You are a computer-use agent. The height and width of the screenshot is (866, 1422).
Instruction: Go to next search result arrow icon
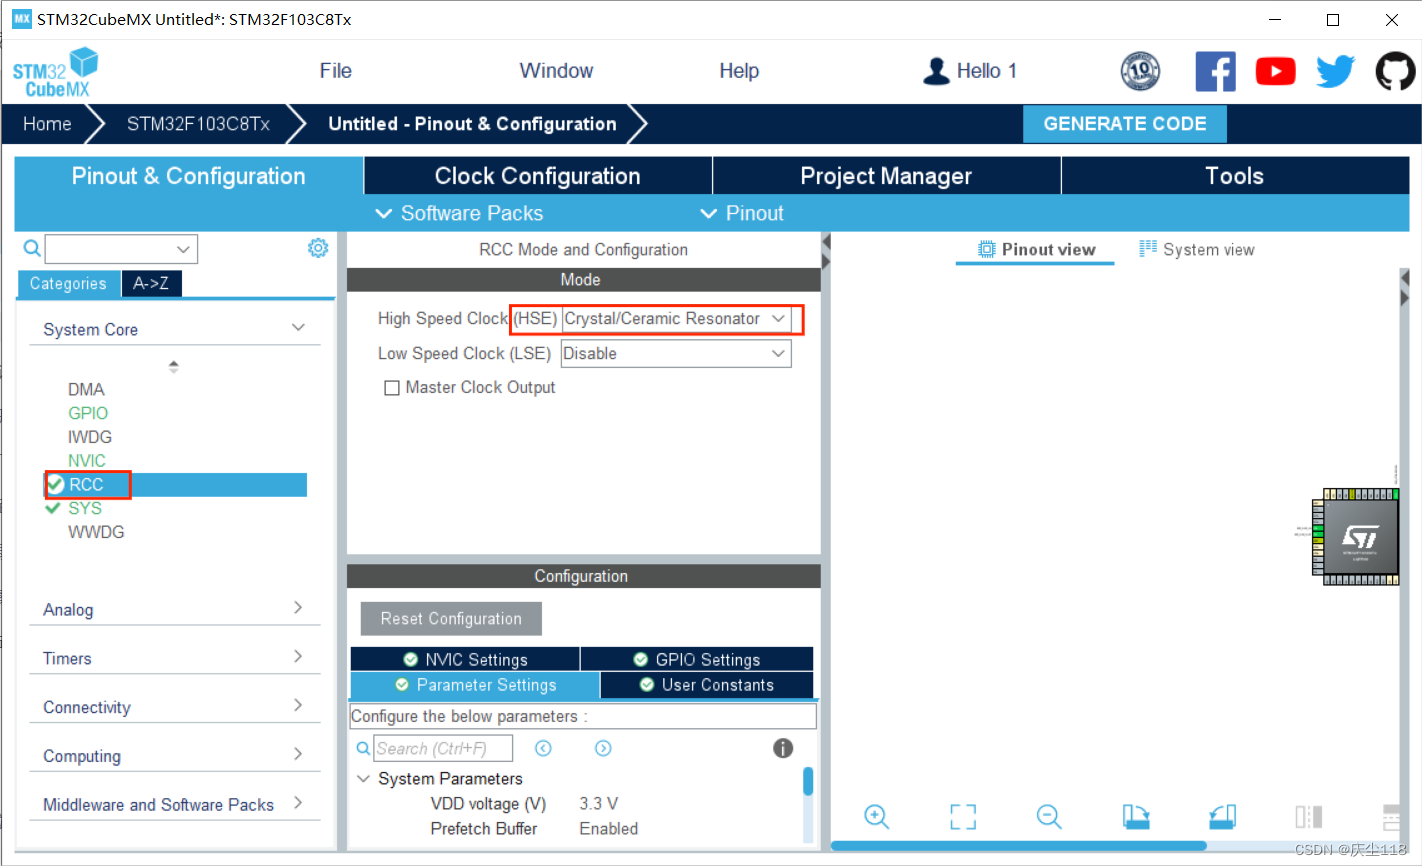[603, 748]
